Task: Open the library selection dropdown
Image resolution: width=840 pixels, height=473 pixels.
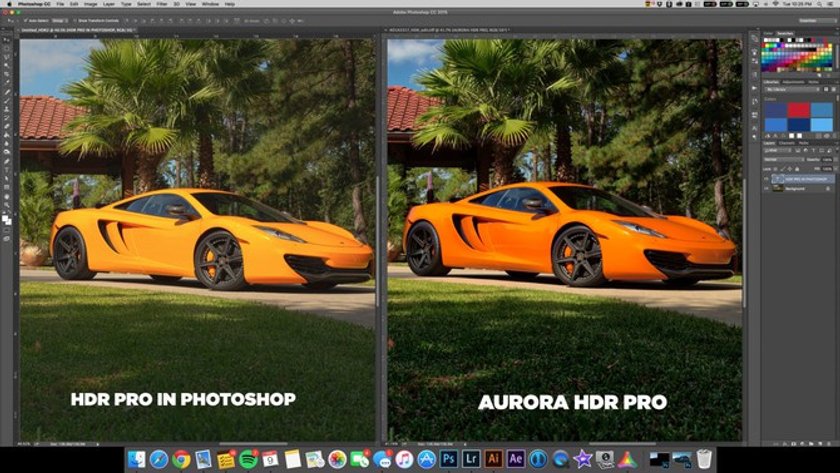Action: 792,89
